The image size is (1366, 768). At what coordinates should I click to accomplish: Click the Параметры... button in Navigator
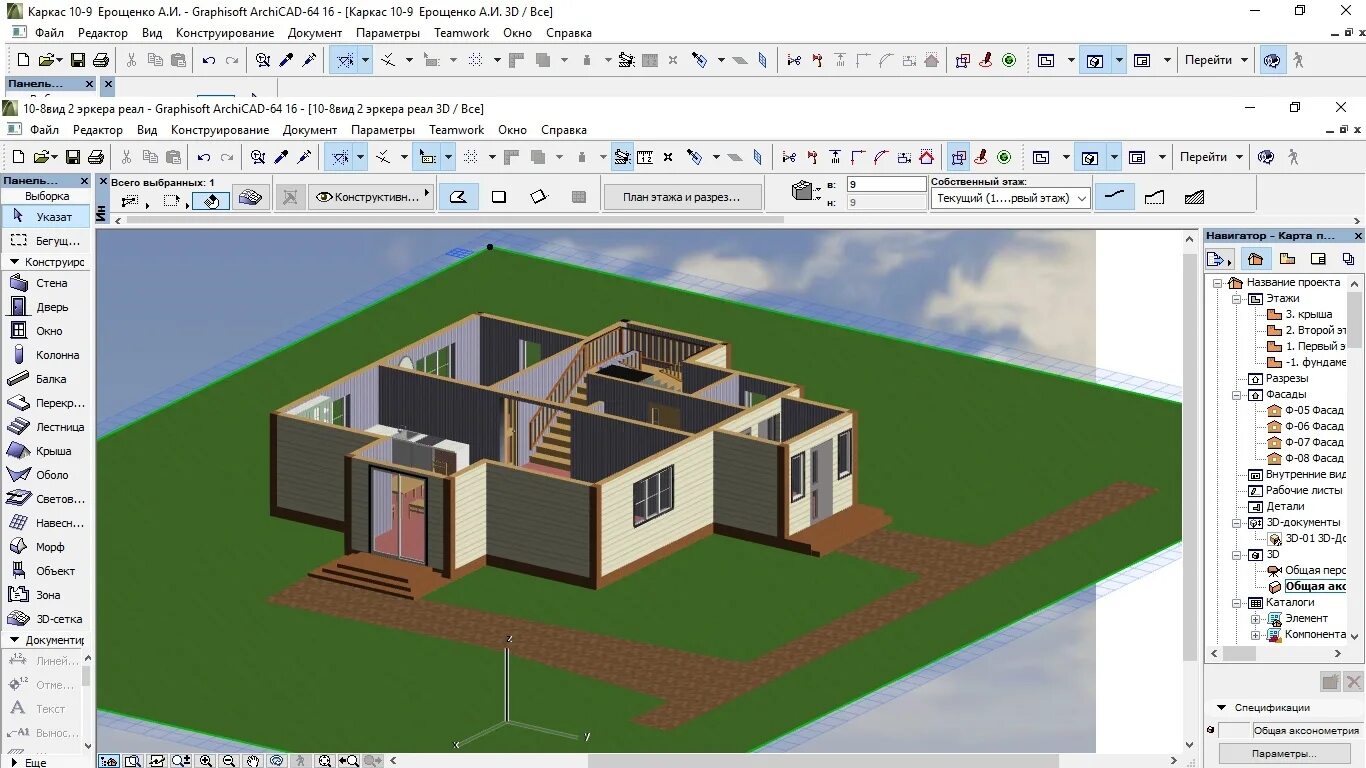point(1284,753)
